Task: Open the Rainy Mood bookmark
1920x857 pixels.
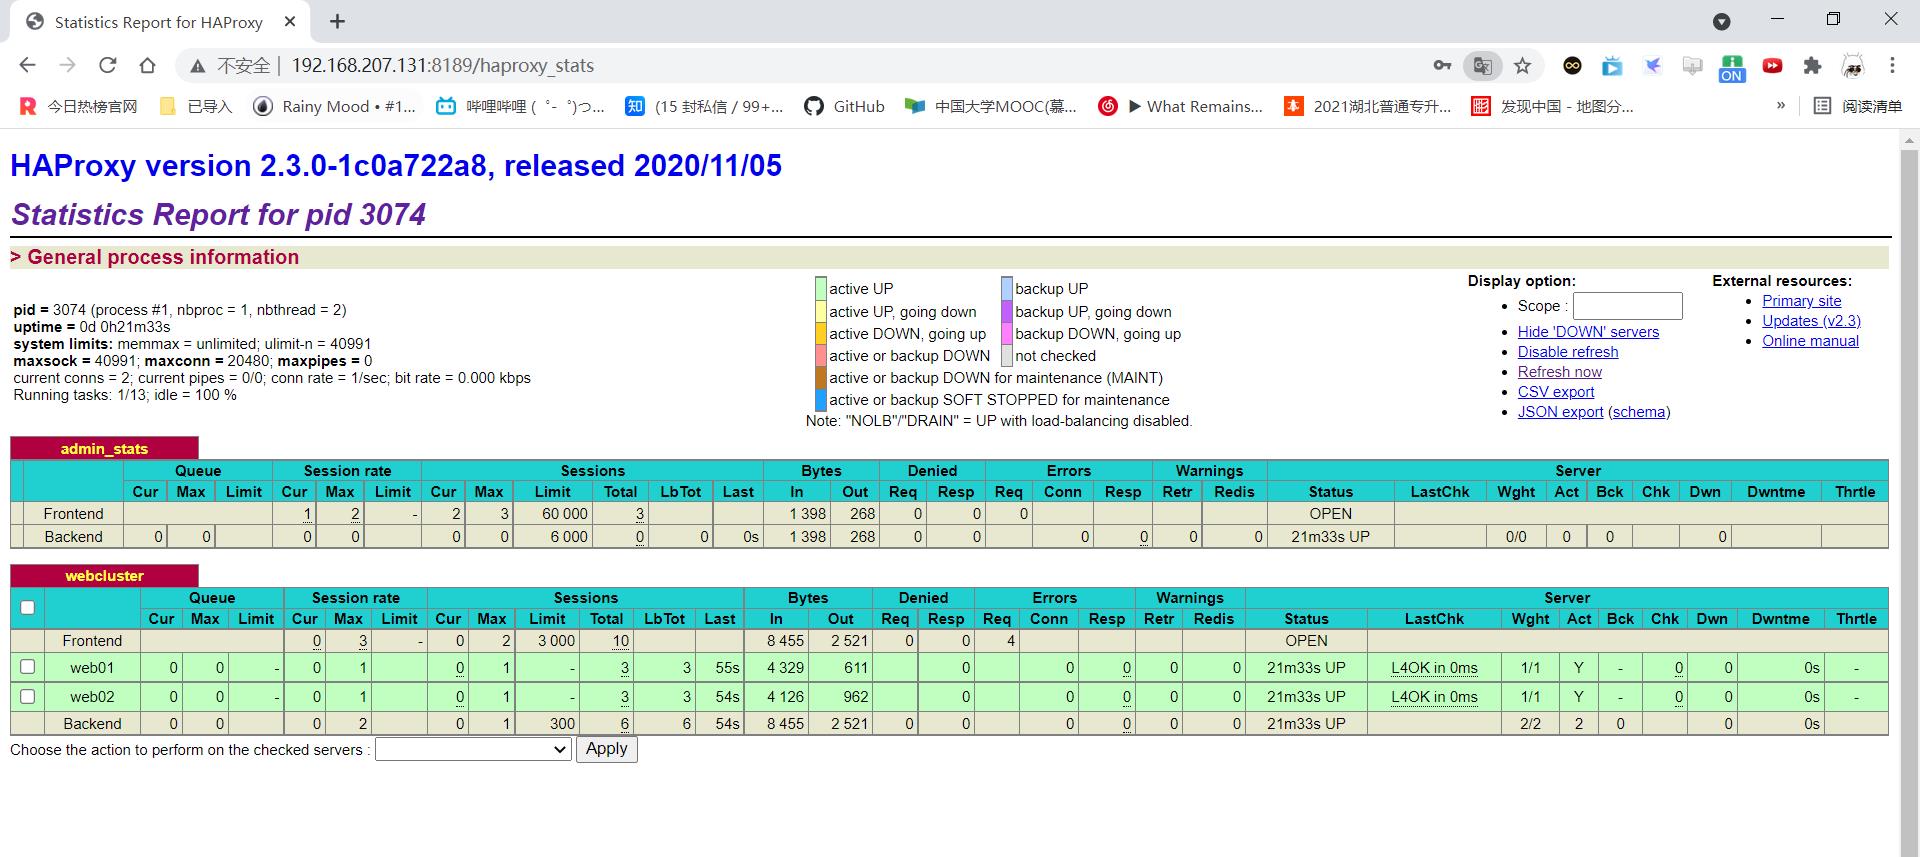Action: click(334, 106)
